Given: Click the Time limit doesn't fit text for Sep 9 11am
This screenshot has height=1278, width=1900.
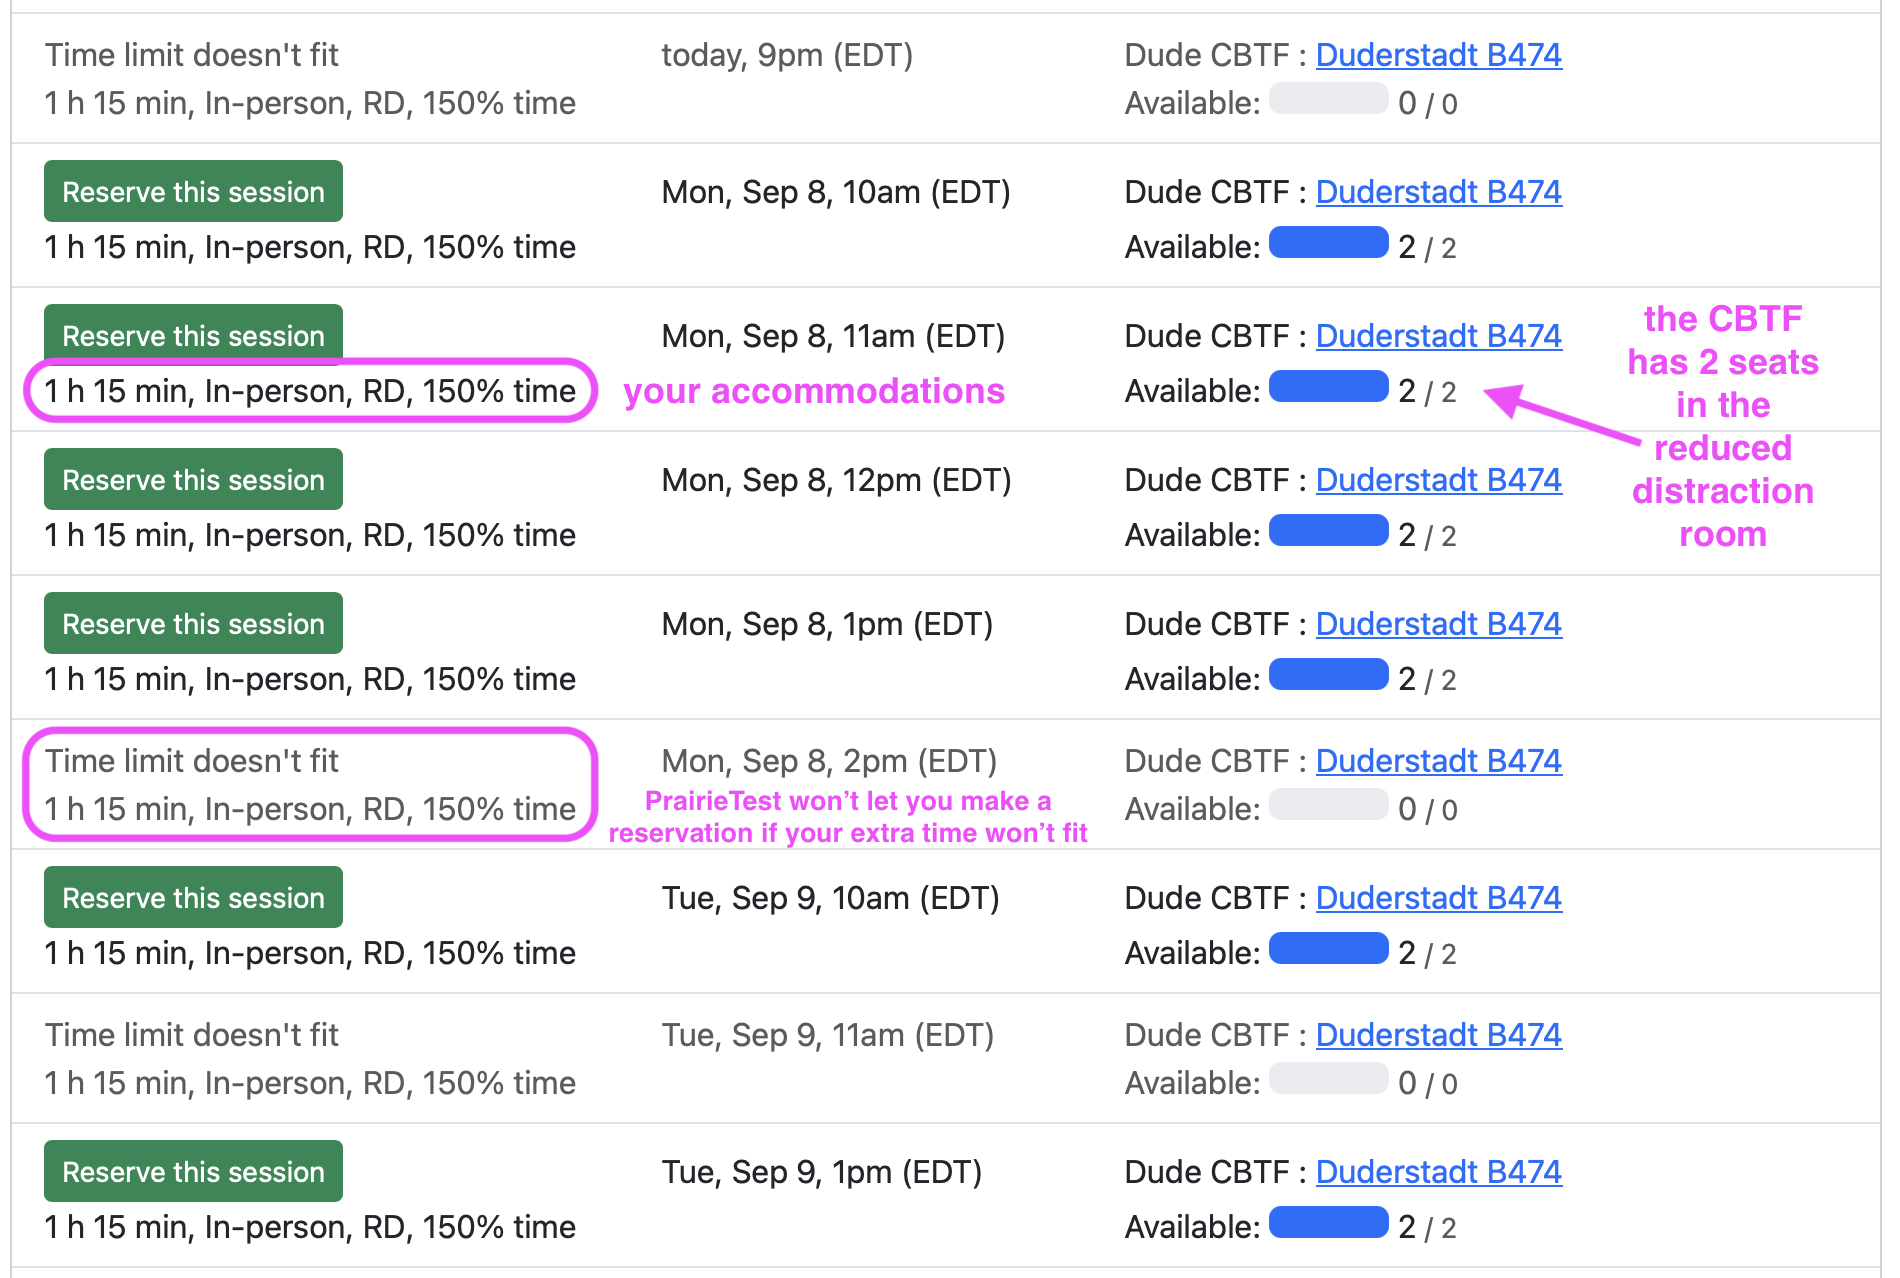Looking at the screenshot, I should pos(192,1035).
